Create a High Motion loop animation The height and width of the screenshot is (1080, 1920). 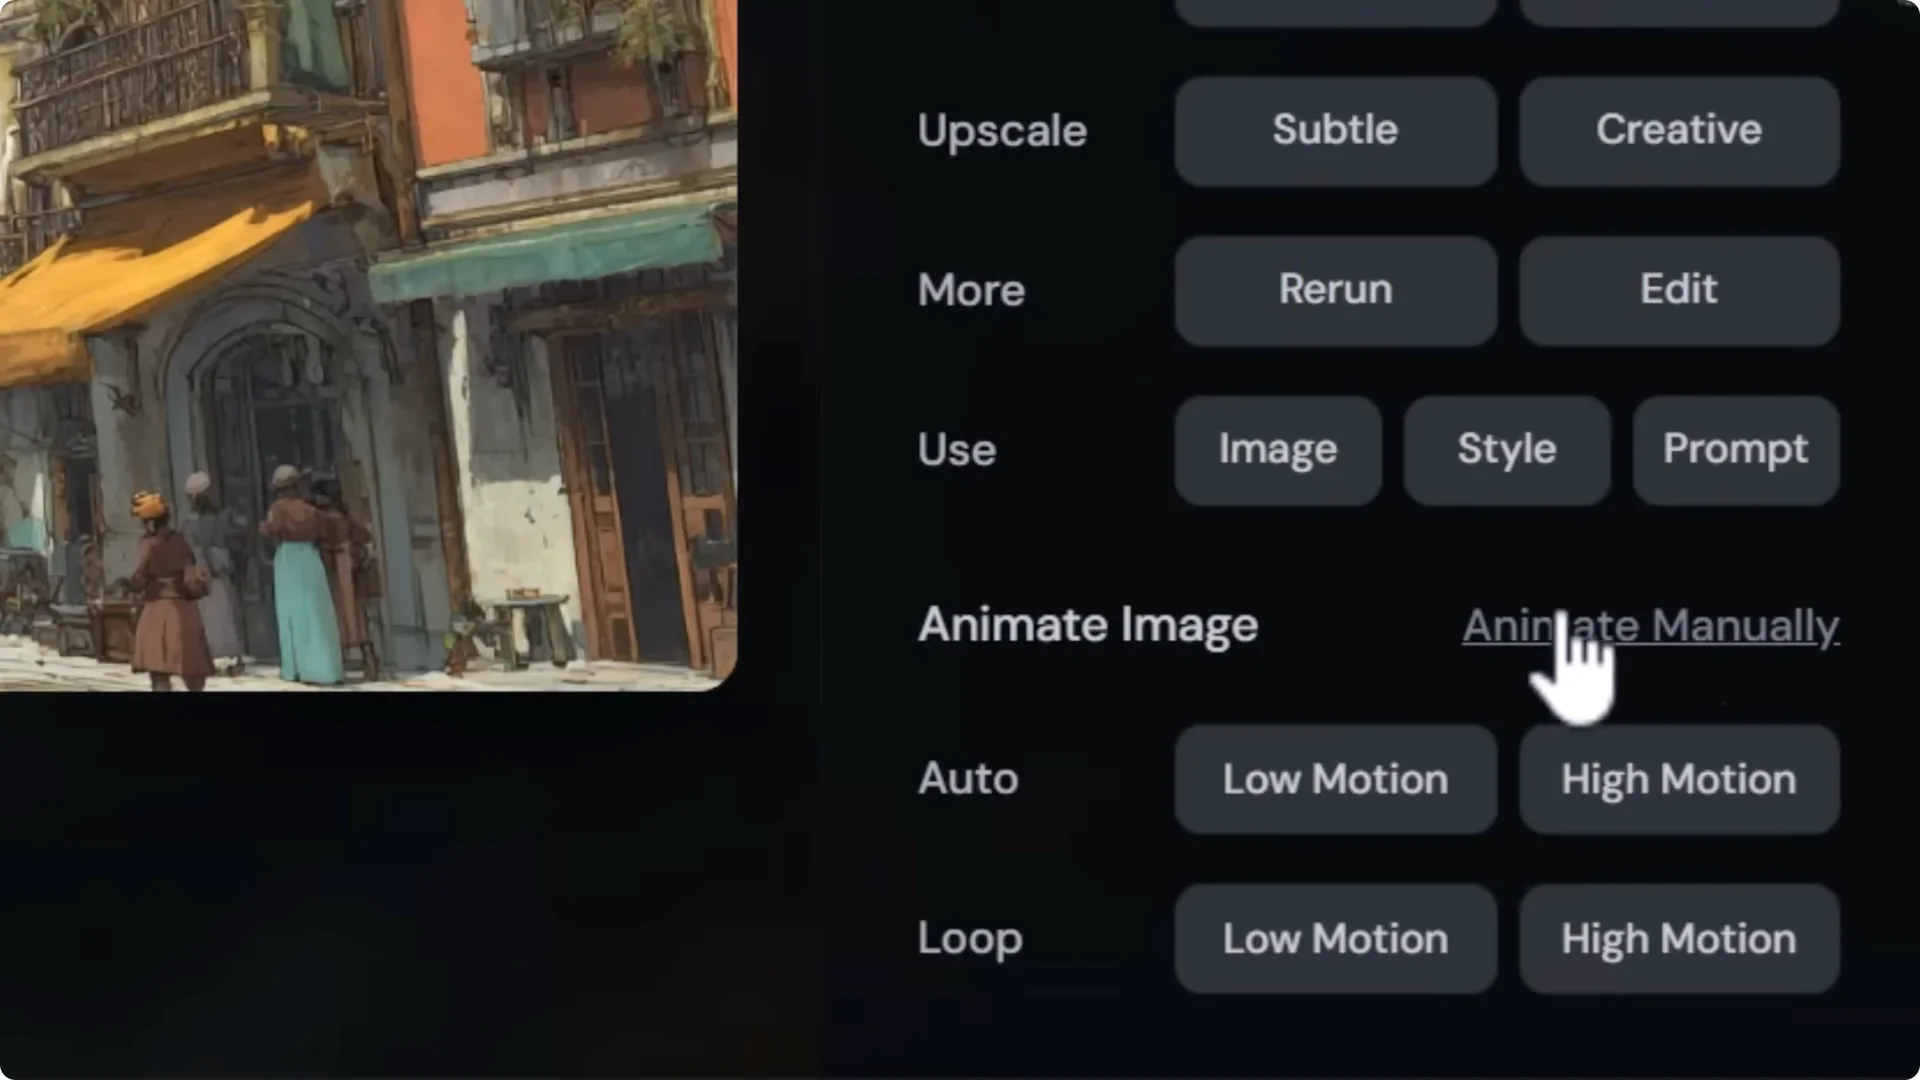[x=1678, y=938]
